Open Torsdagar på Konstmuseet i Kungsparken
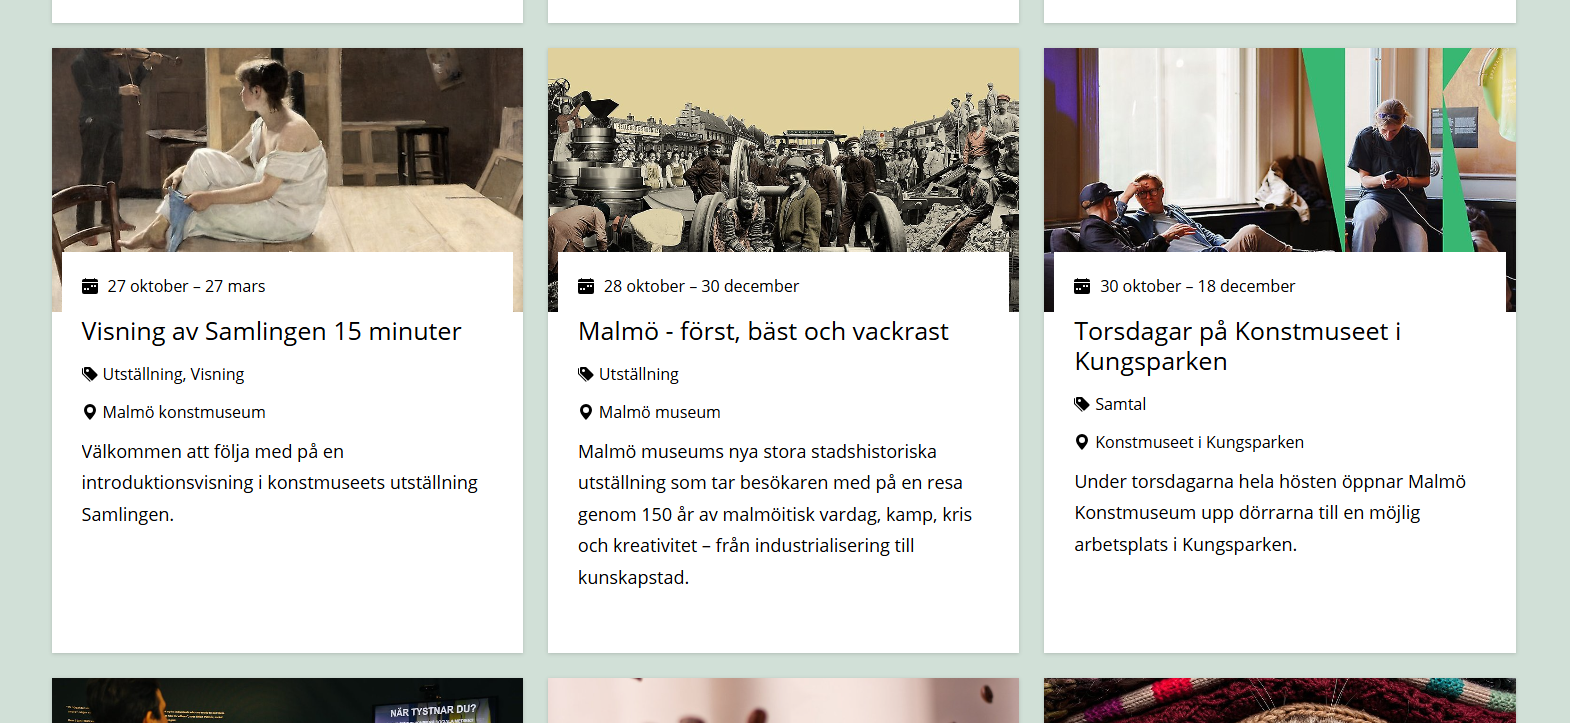This screenshot has width=1570, height=723. pos(1238,346)
